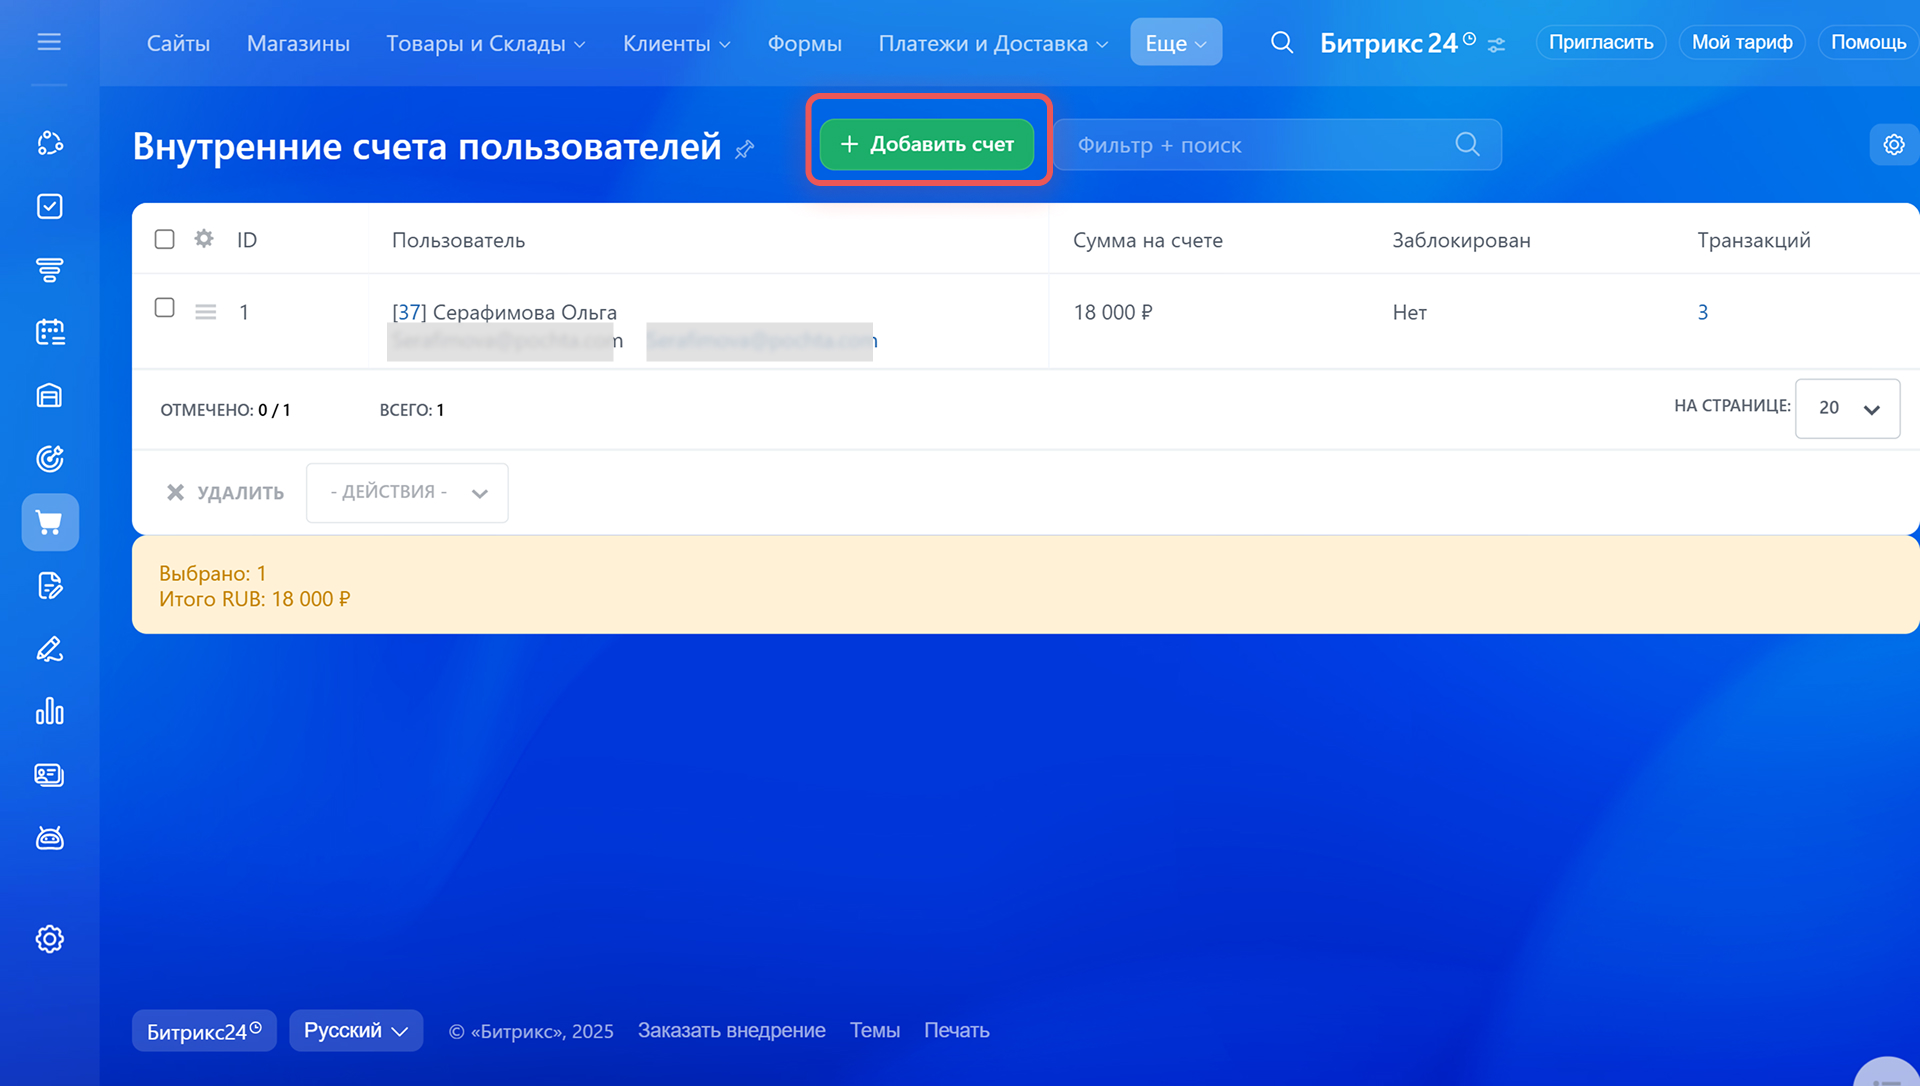Open the "Еще" menu item
This screenshot has height=1086, width=1920.
click(x=1175, y=43)
